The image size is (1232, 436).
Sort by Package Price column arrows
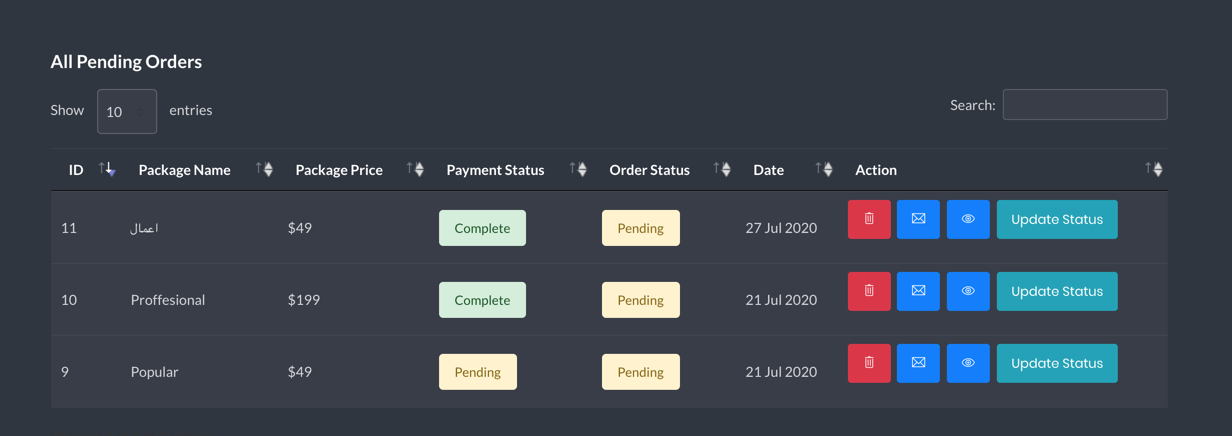415,169
